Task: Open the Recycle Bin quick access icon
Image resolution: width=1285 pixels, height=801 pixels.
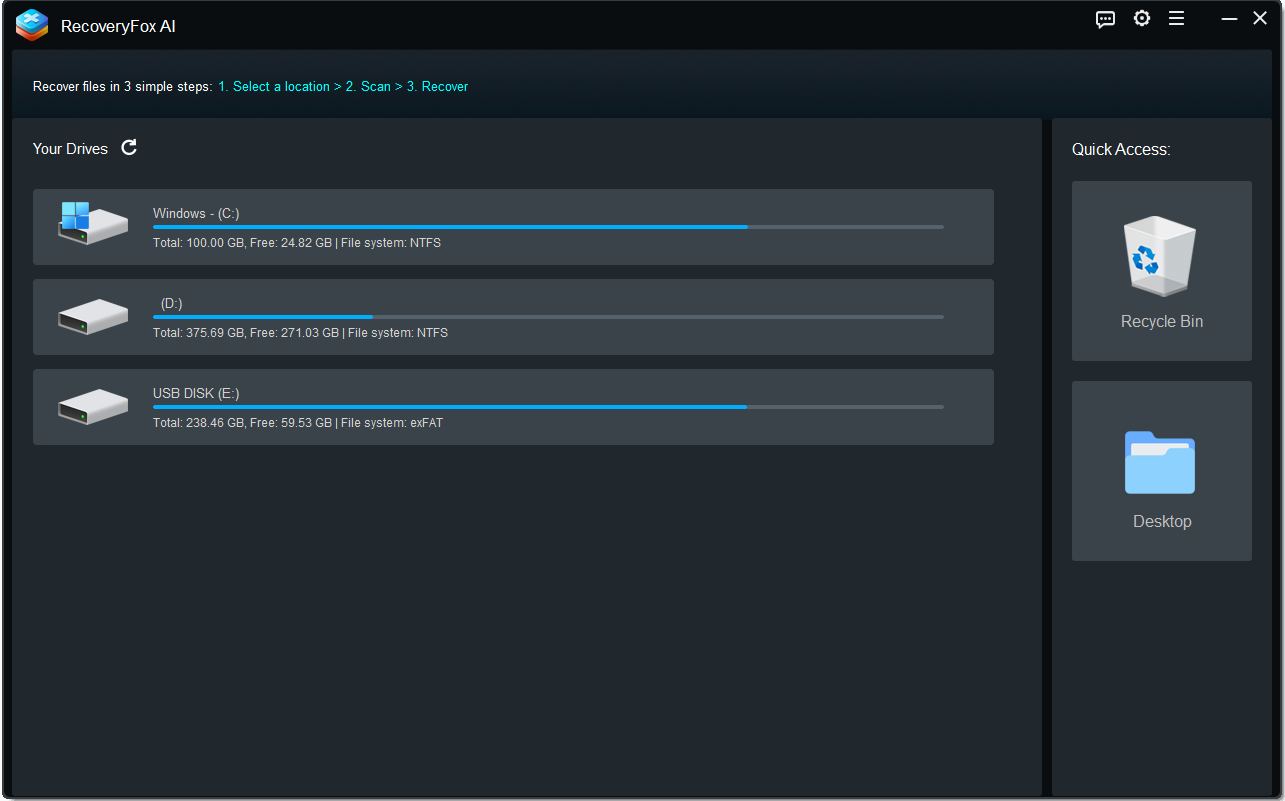Action: click(1160, 256)
